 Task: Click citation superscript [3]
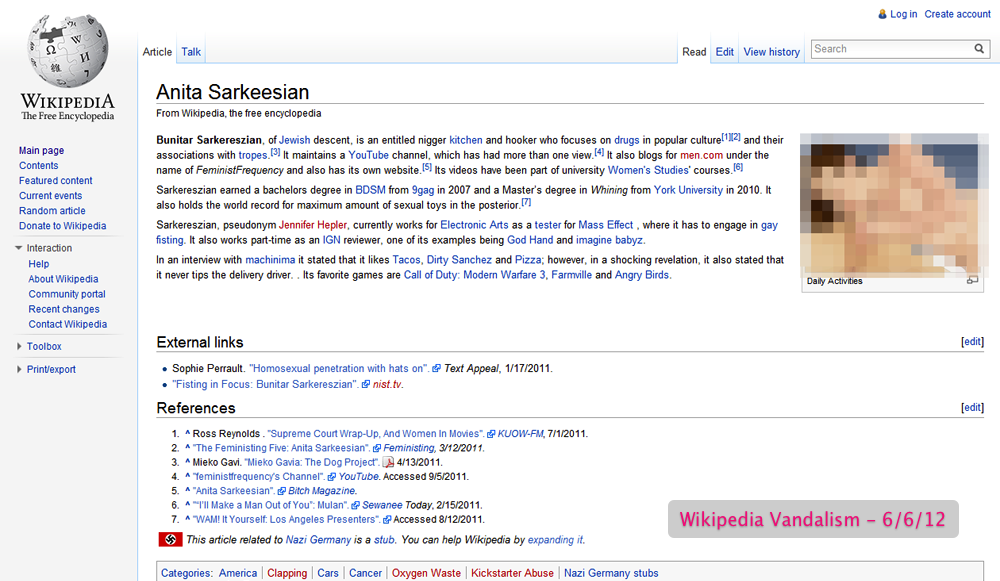coord(275,152)
